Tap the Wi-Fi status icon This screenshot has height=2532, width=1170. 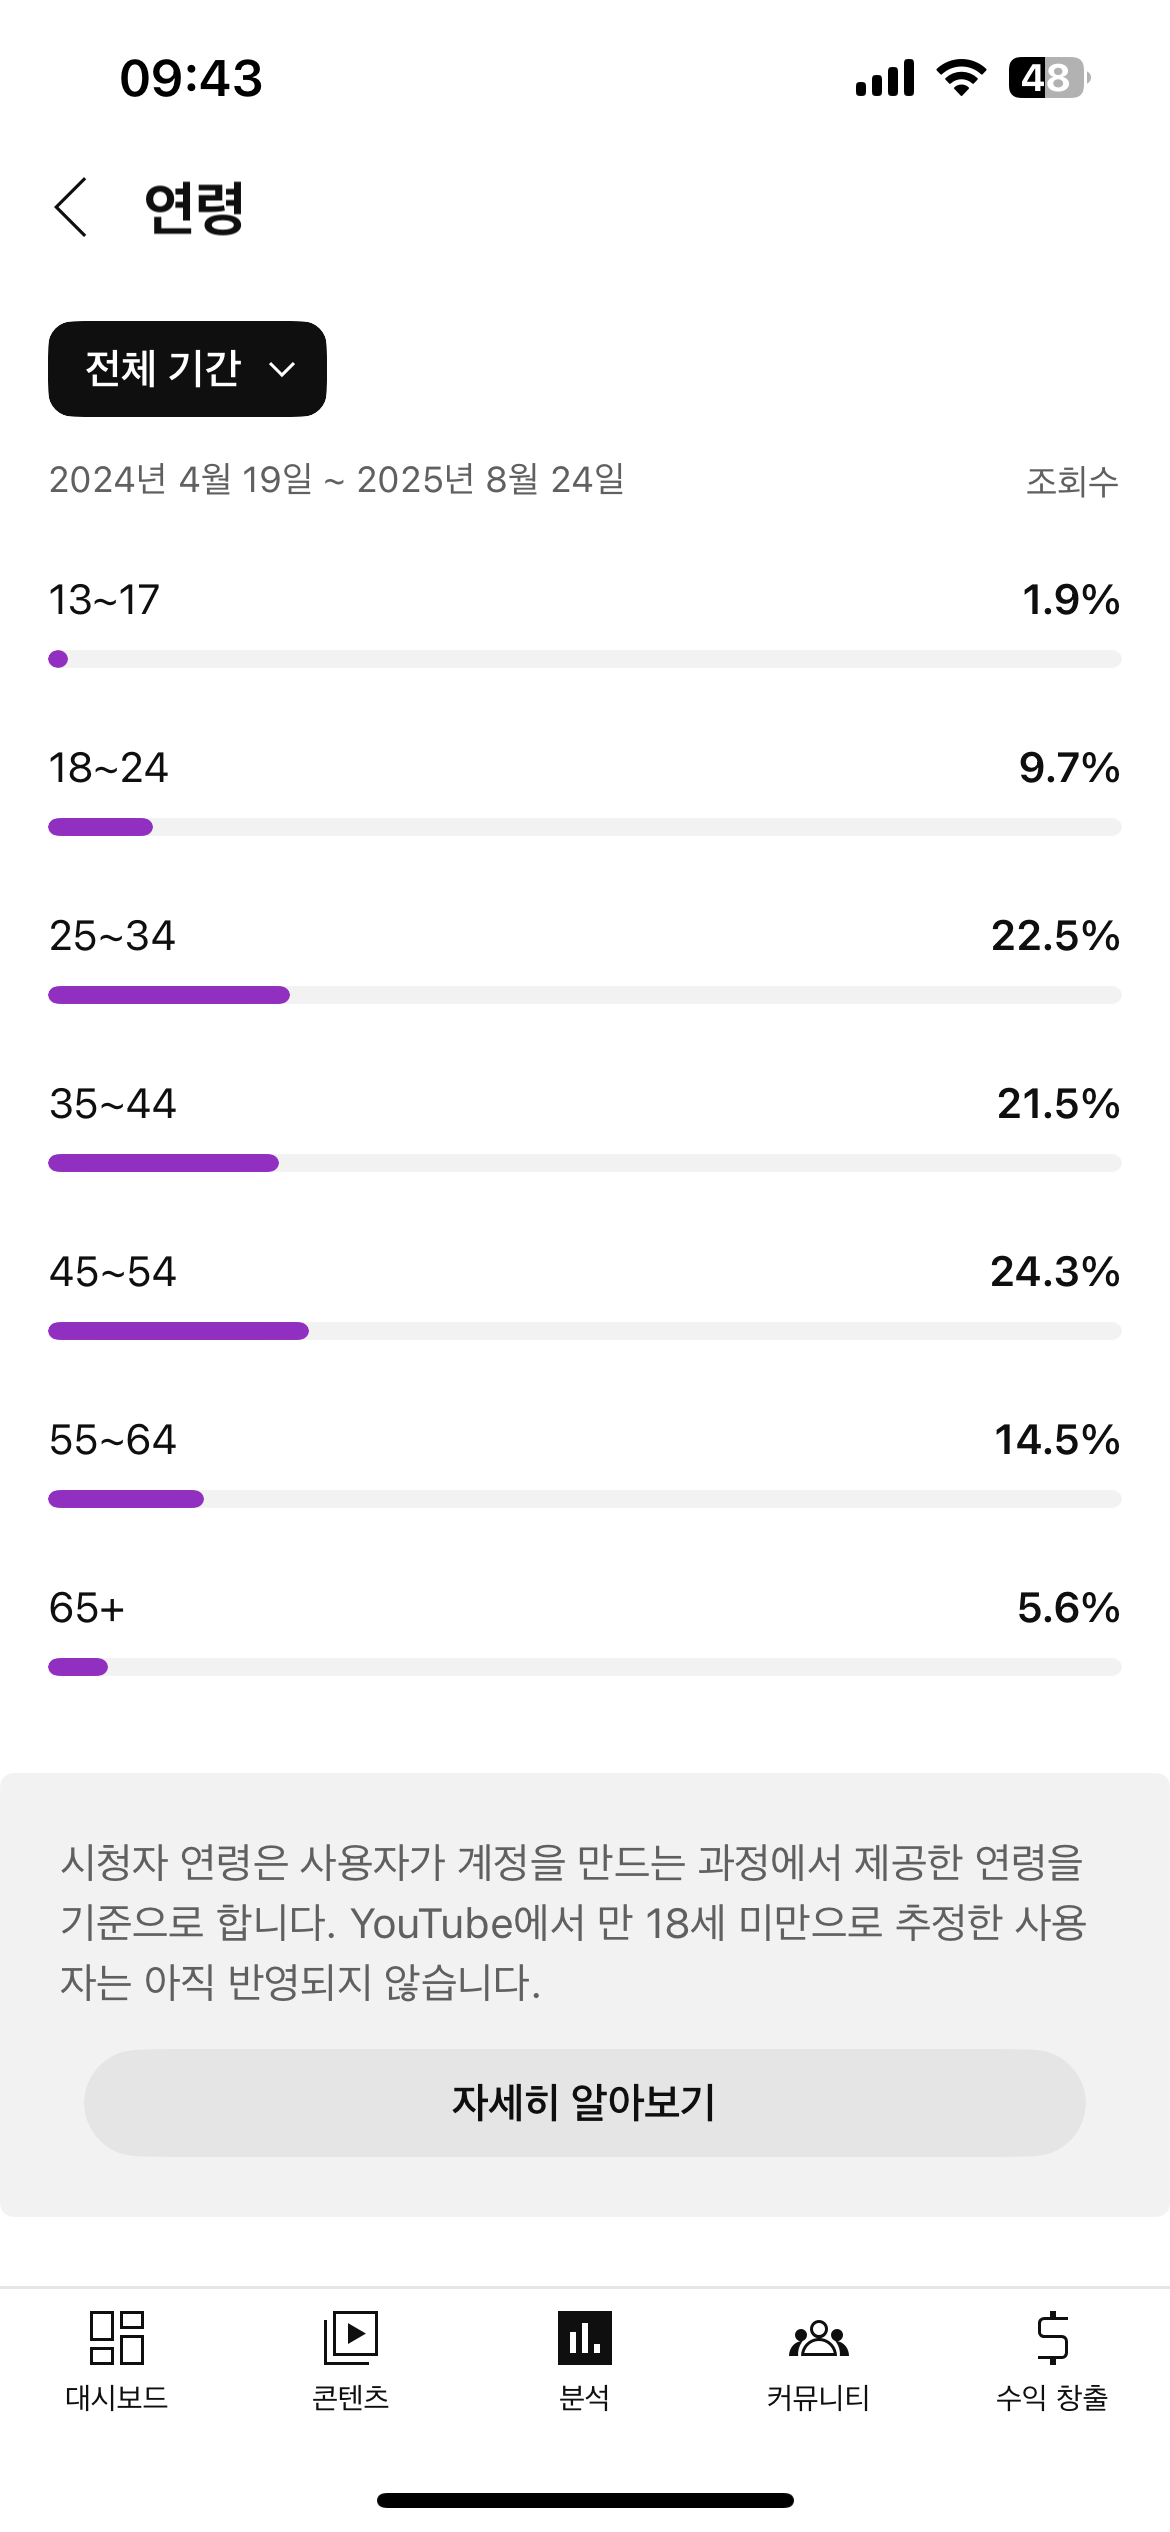click(961, 78)
